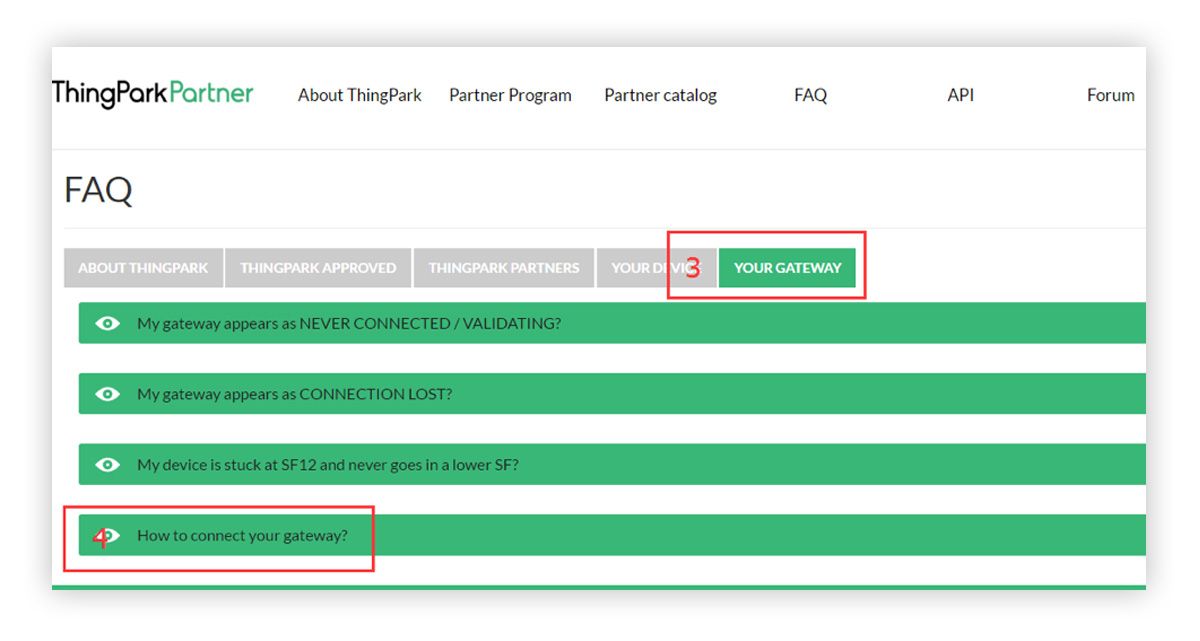Click the eye icon beside CONNECTION LOST question
Viewport: 1200px width, 641px height.
[x=107, y=394]
